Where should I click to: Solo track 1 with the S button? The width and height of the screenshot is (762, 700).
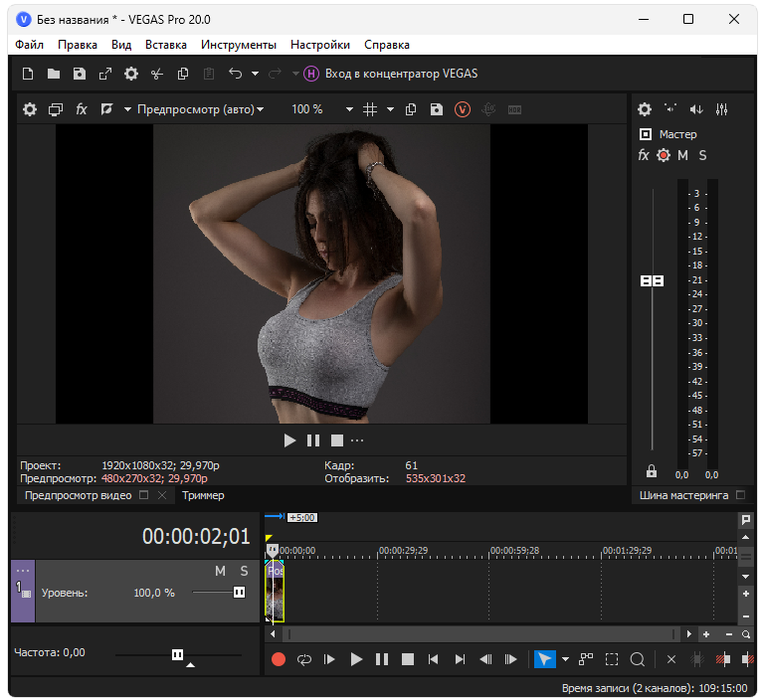coord(243,571)
